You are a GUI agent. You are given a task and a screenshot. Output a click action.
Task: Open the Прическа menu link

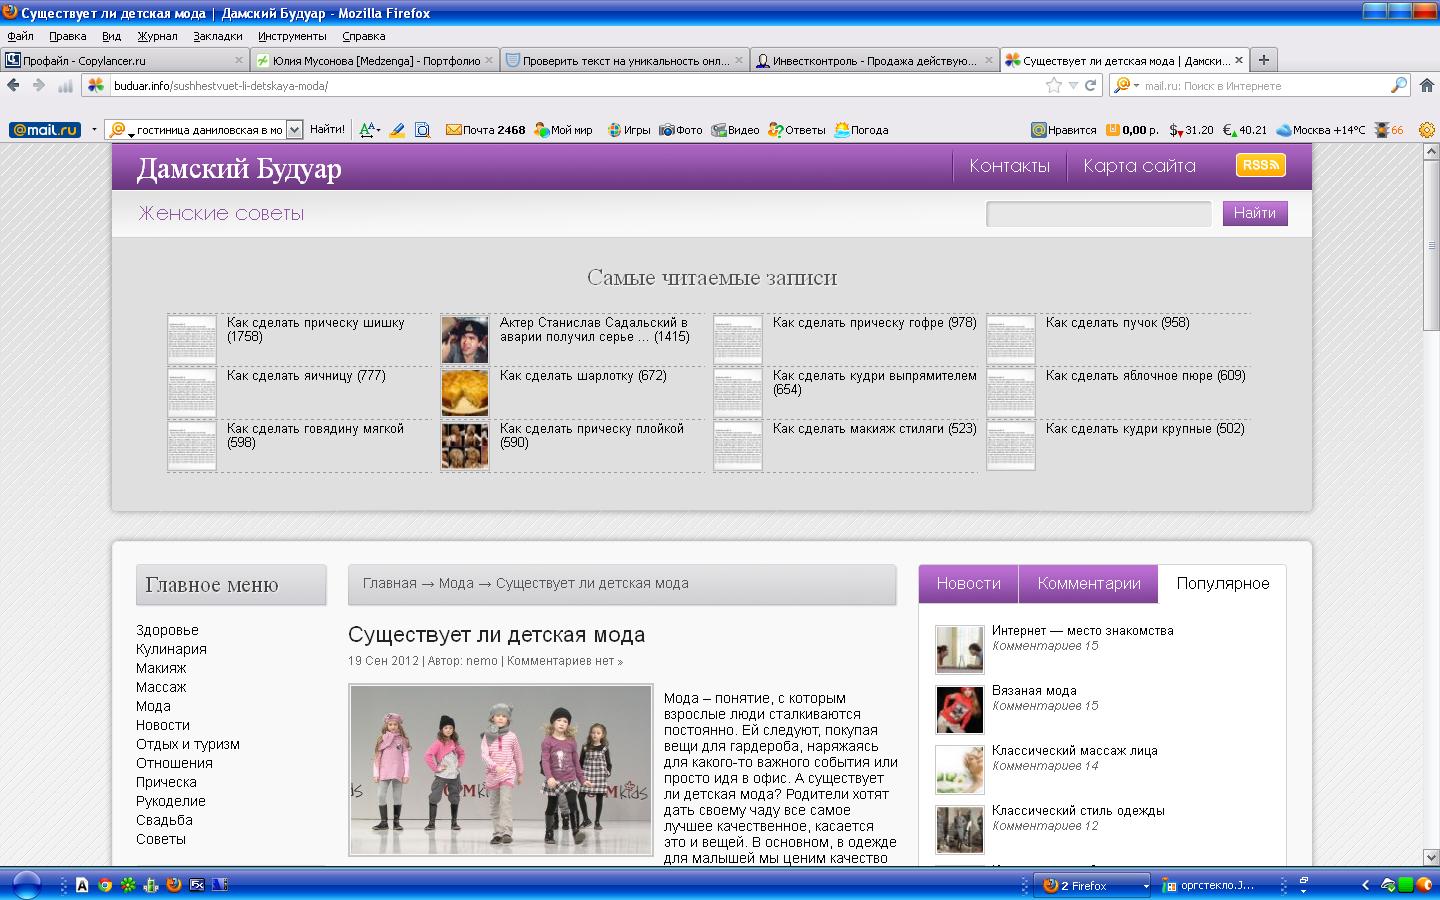point(166,782)
